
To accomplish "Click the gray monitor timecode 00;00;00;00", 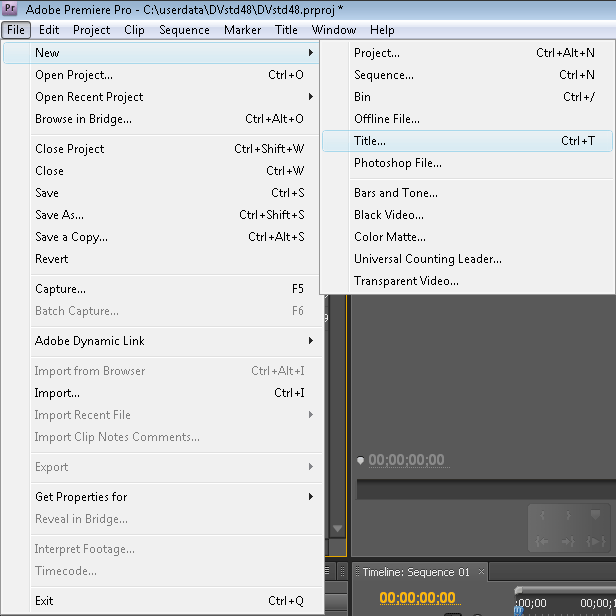I will tap(406, 460).
